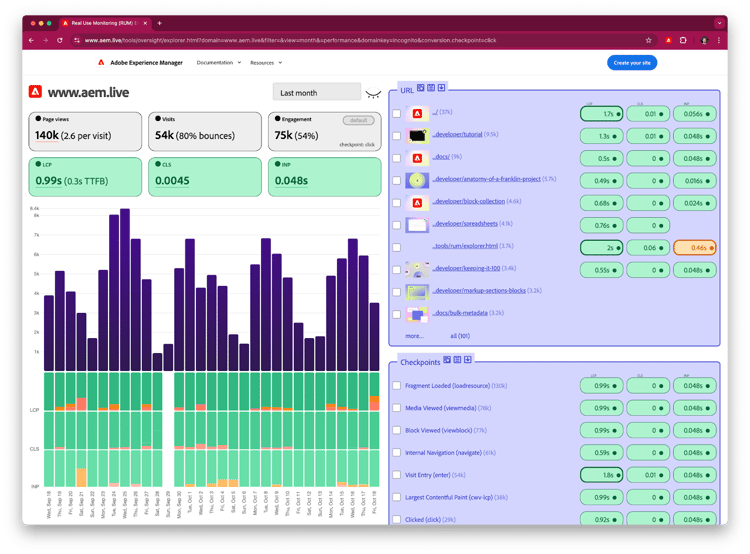
Task: Expand the Resources menu
Action: pyautogui.click(x=266, y=63)
